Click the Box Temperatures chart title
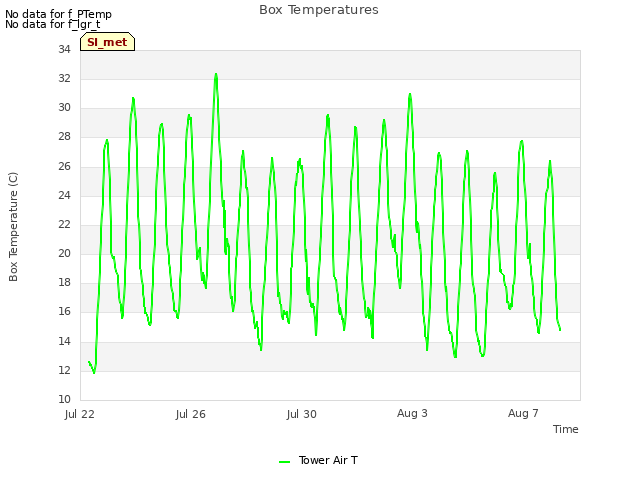 point(319,10)
